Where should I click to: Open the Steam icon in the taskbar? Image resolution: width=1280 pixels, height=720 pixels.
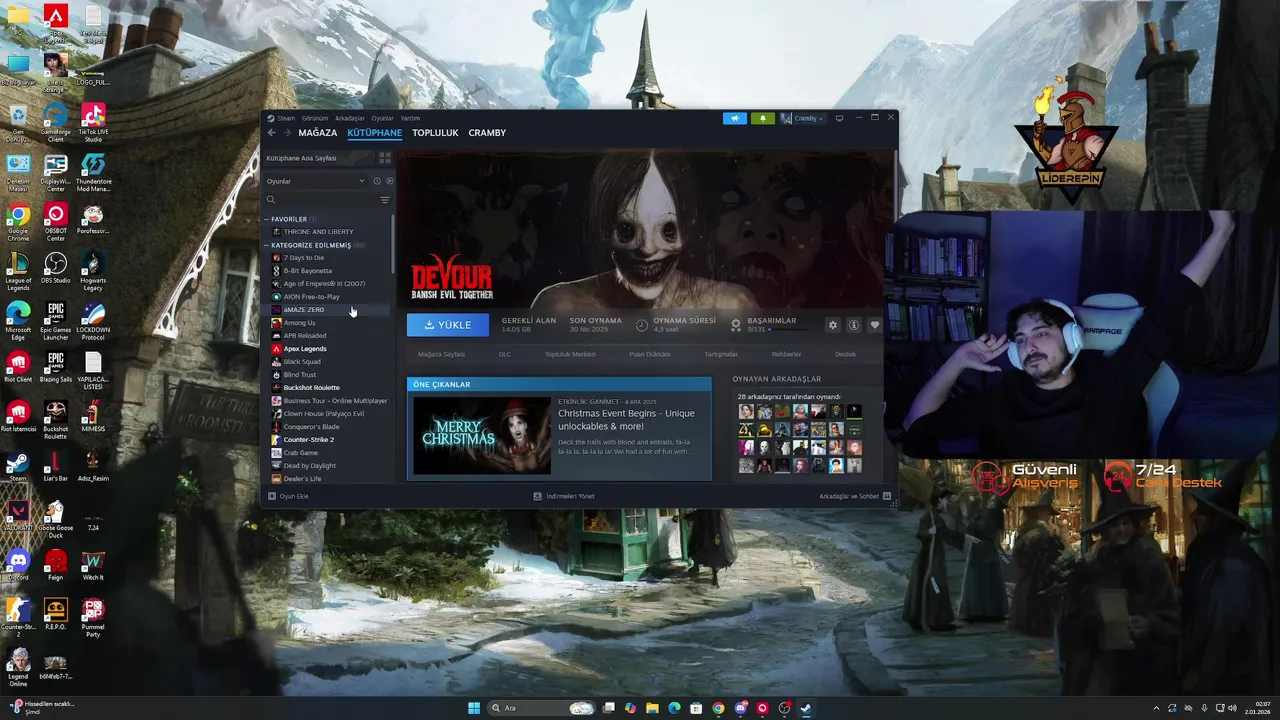coord(806,708)
